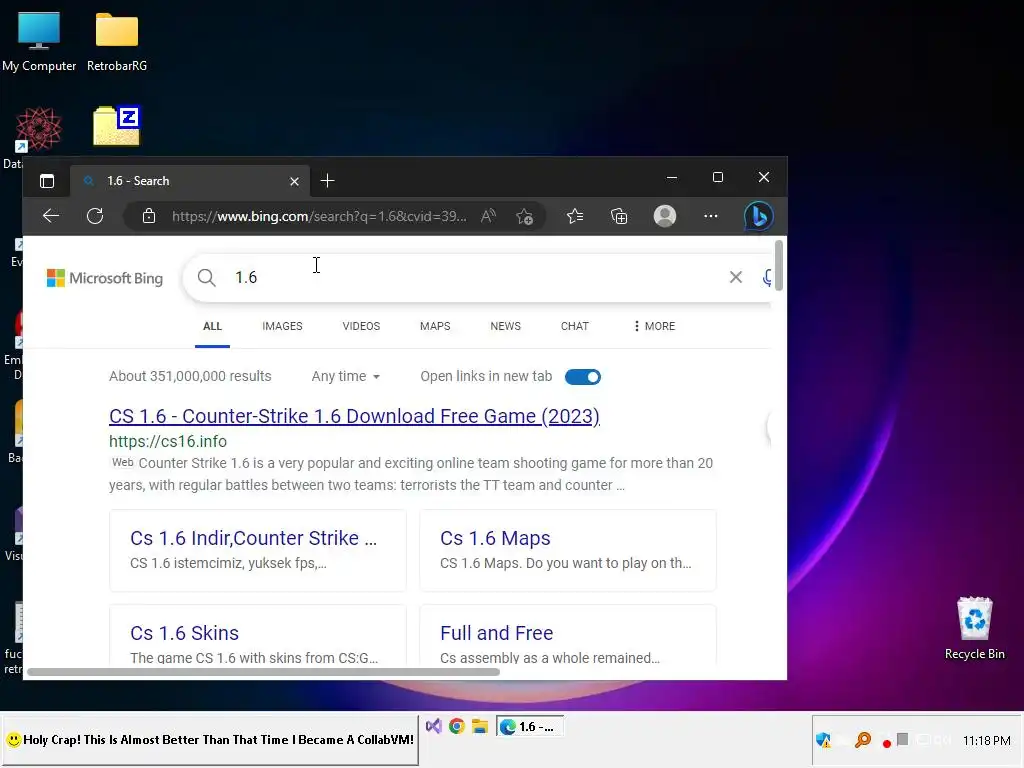Click the vertical scrollbar in browser
Image resolution: width=1024 pixels, height=768 pixels.
click(778, 265)
